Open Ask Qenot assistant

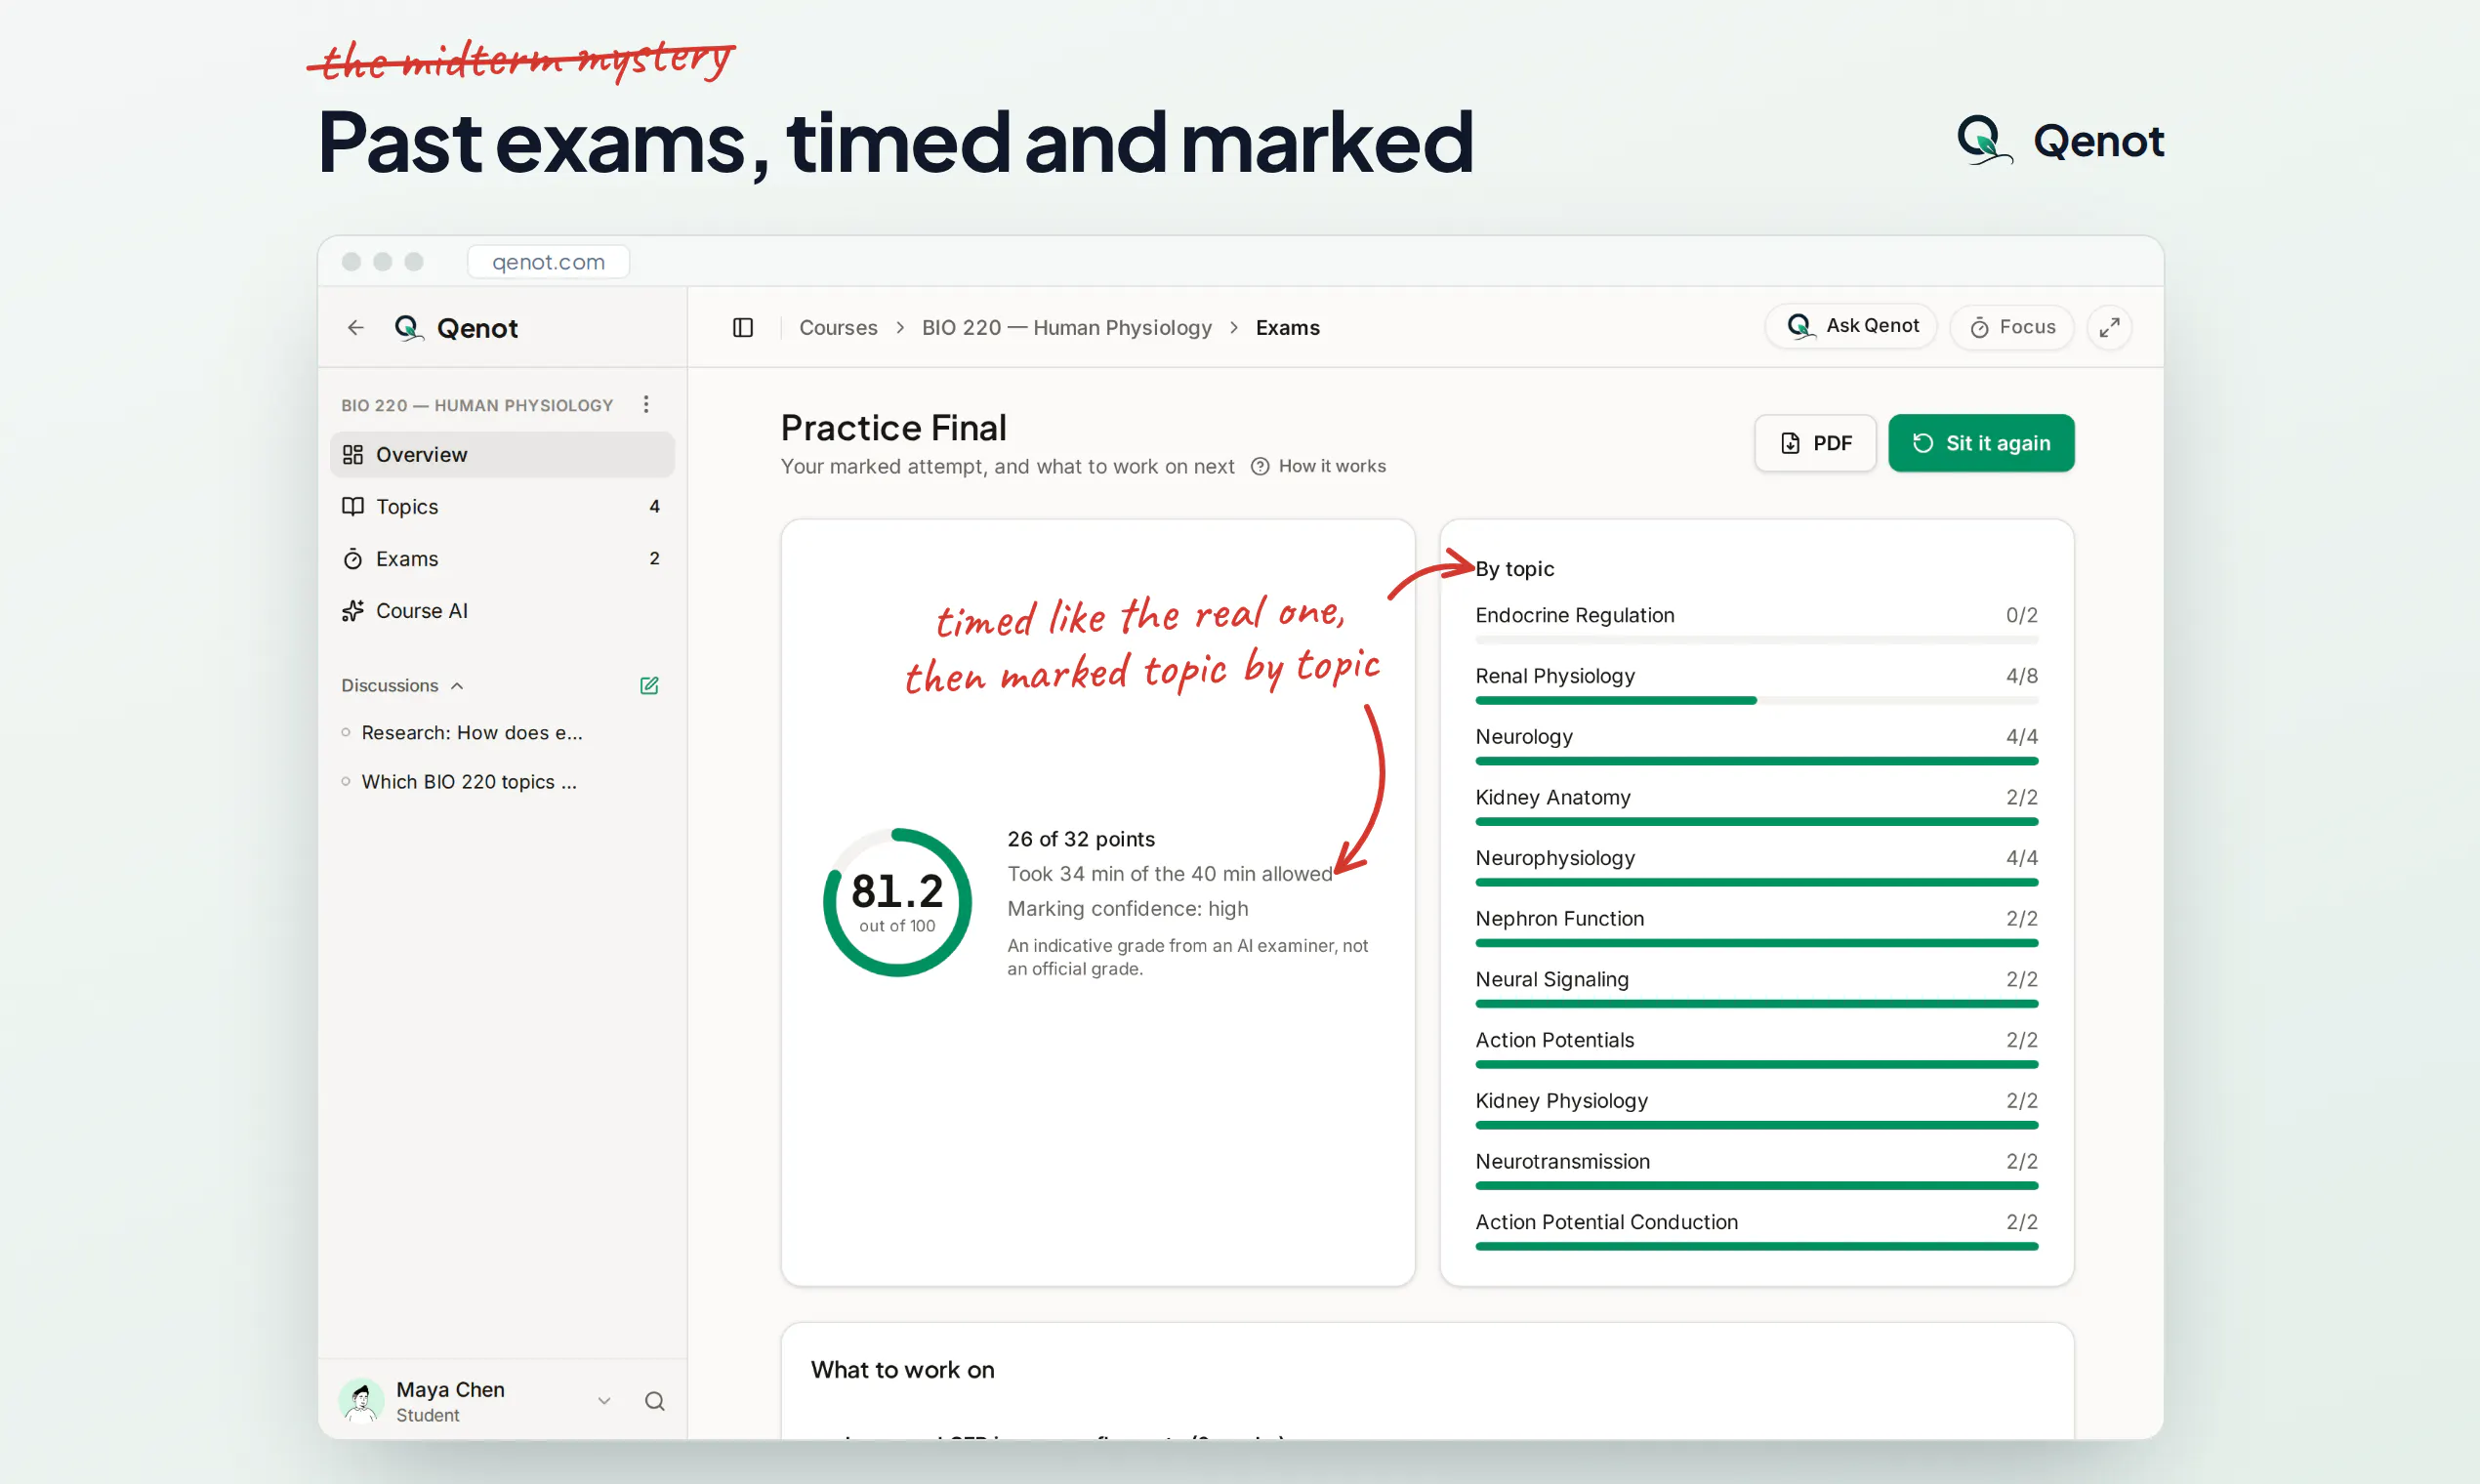point(1852,326)
